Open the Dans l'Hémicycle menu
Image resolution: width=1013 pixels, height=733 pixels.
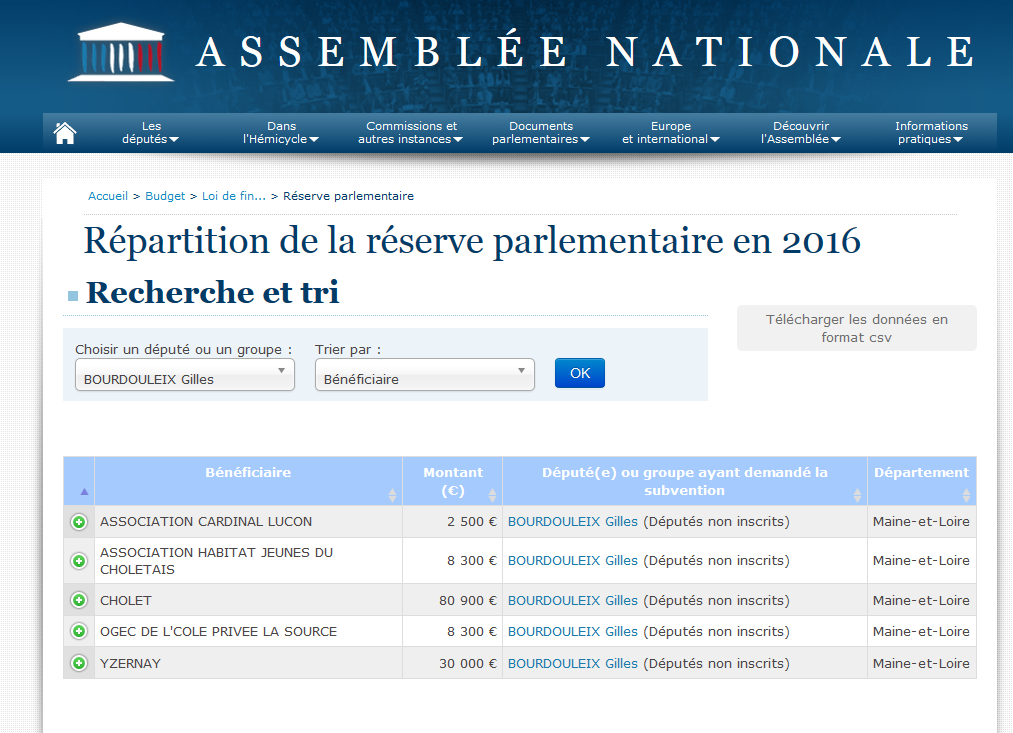[281, 133]
